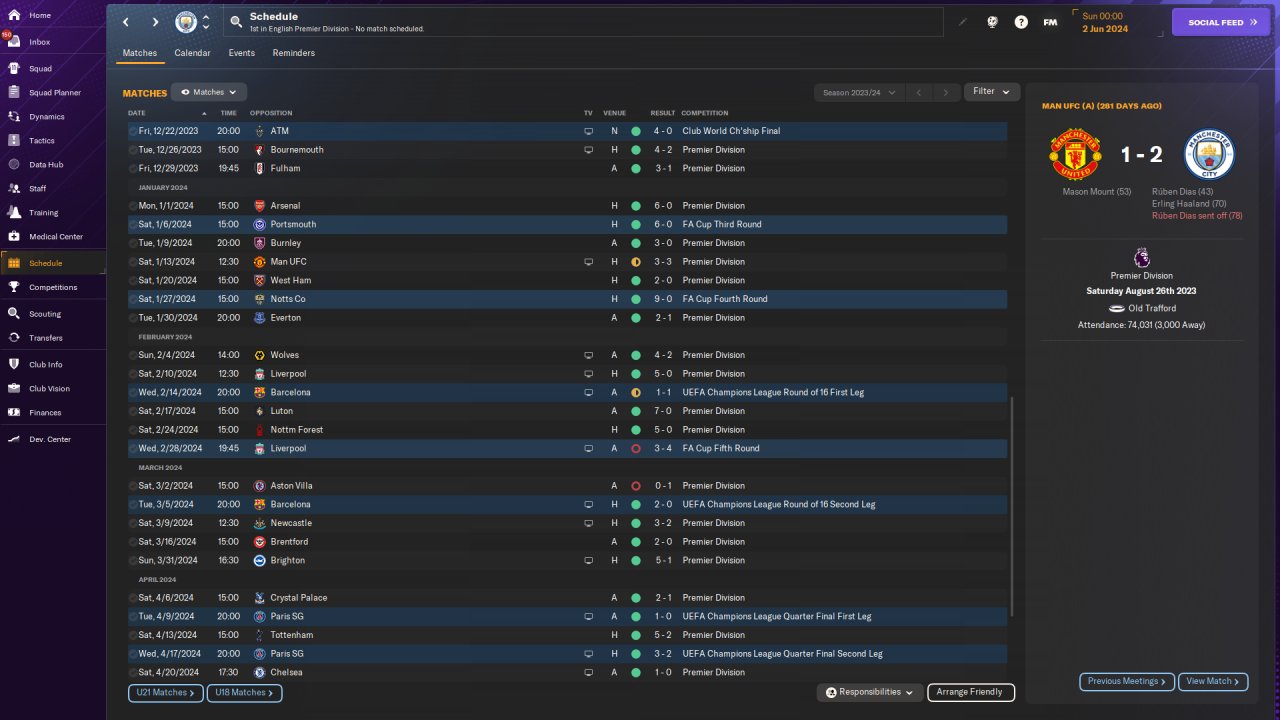This screenshot has height=720, width=1280.
Task: Open the Schedule item in the sidebar
Action: (x=53, y=263)
